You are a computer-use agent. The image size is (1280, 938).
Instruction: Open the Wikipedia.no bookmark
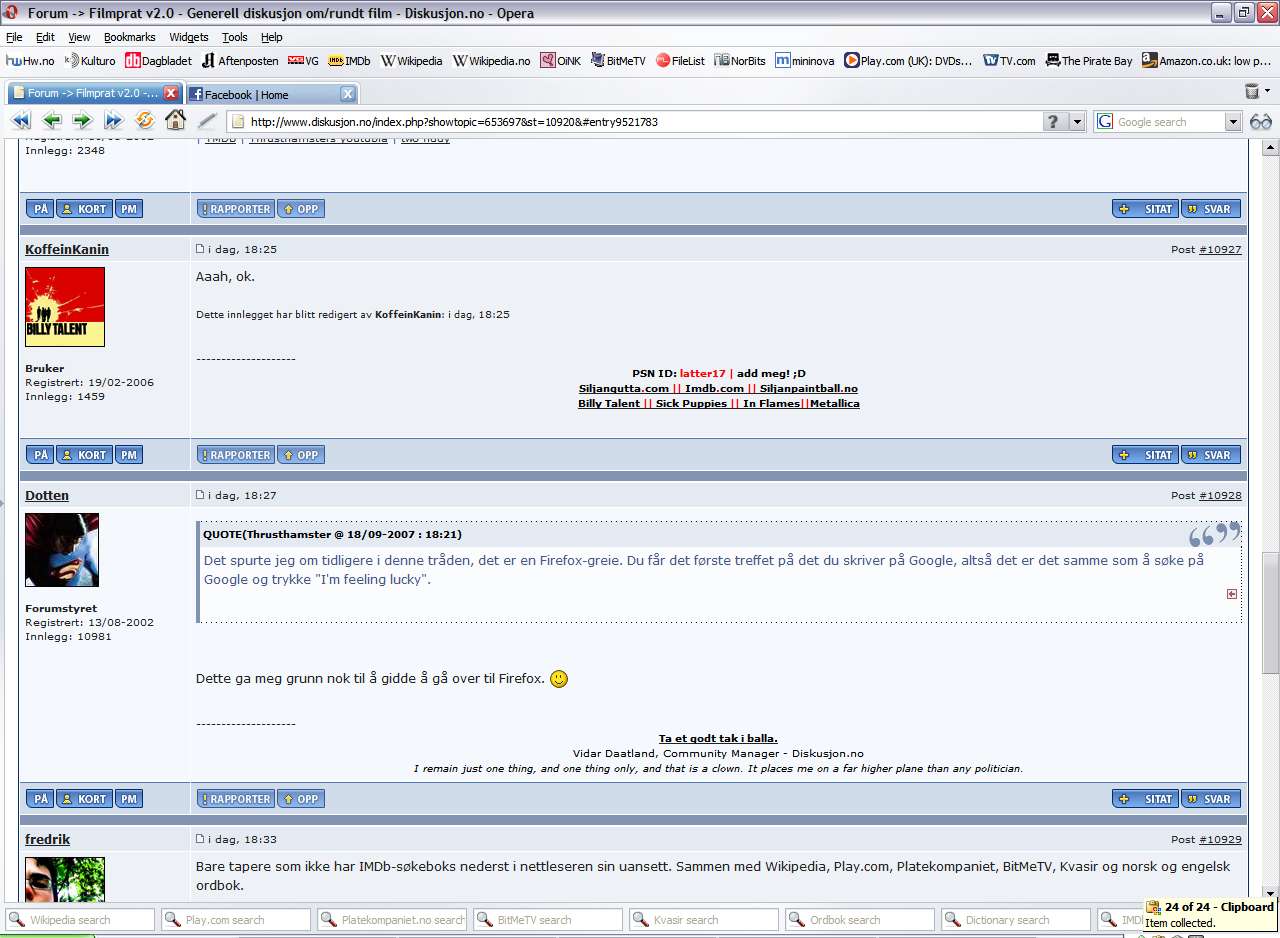[x=491, y=60]
